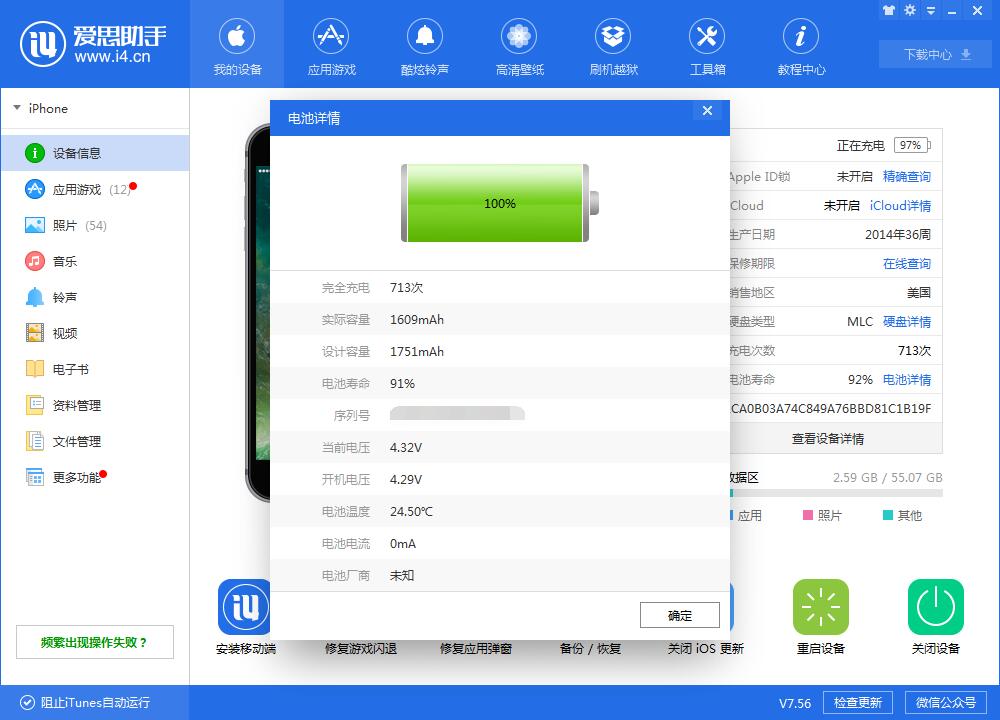The height and width of the screenshot is (720, 1000).
Task: Open the iCloud详情 link
Action: (x=902, y=205)
